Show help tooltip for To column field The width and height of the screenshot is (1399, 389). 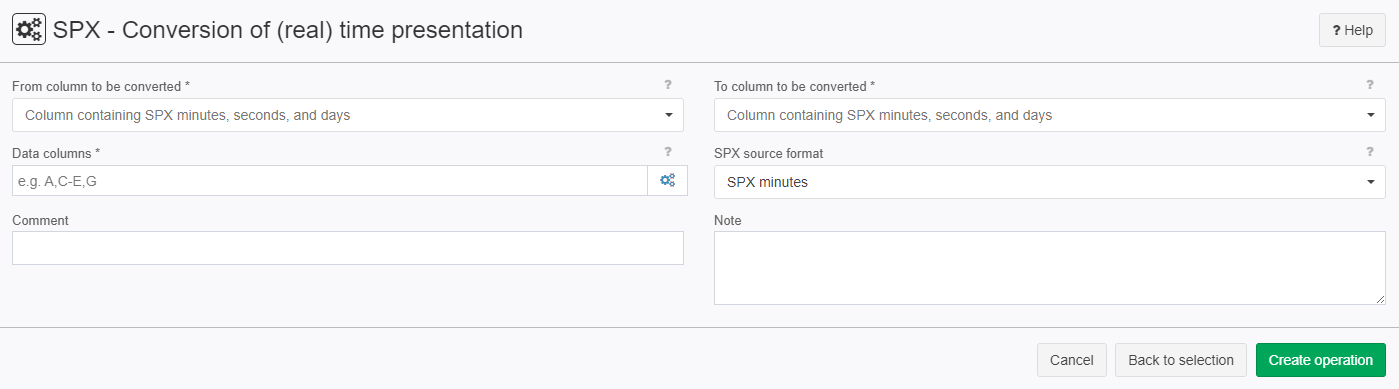pos(1370,85)
